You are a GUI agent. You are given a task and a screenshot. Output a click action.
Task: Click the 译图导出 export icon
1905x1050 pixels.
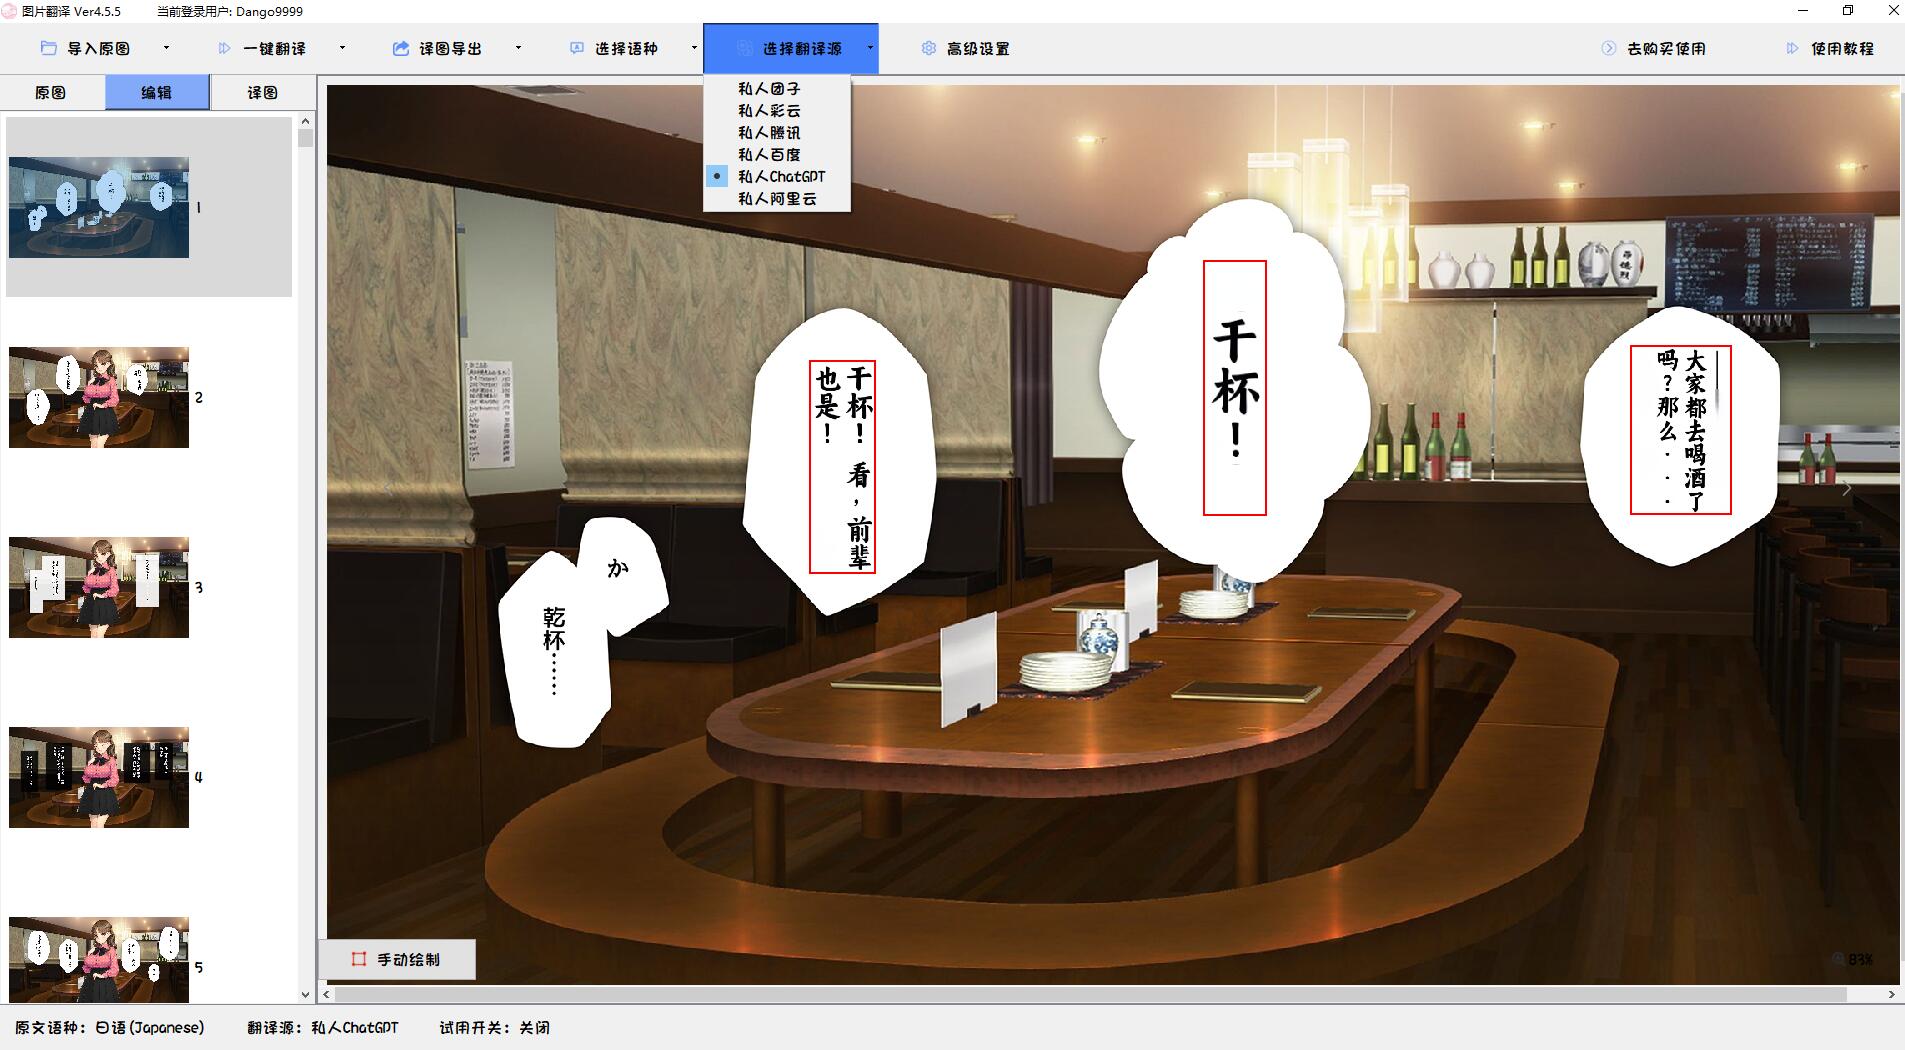tap(400, 48)
